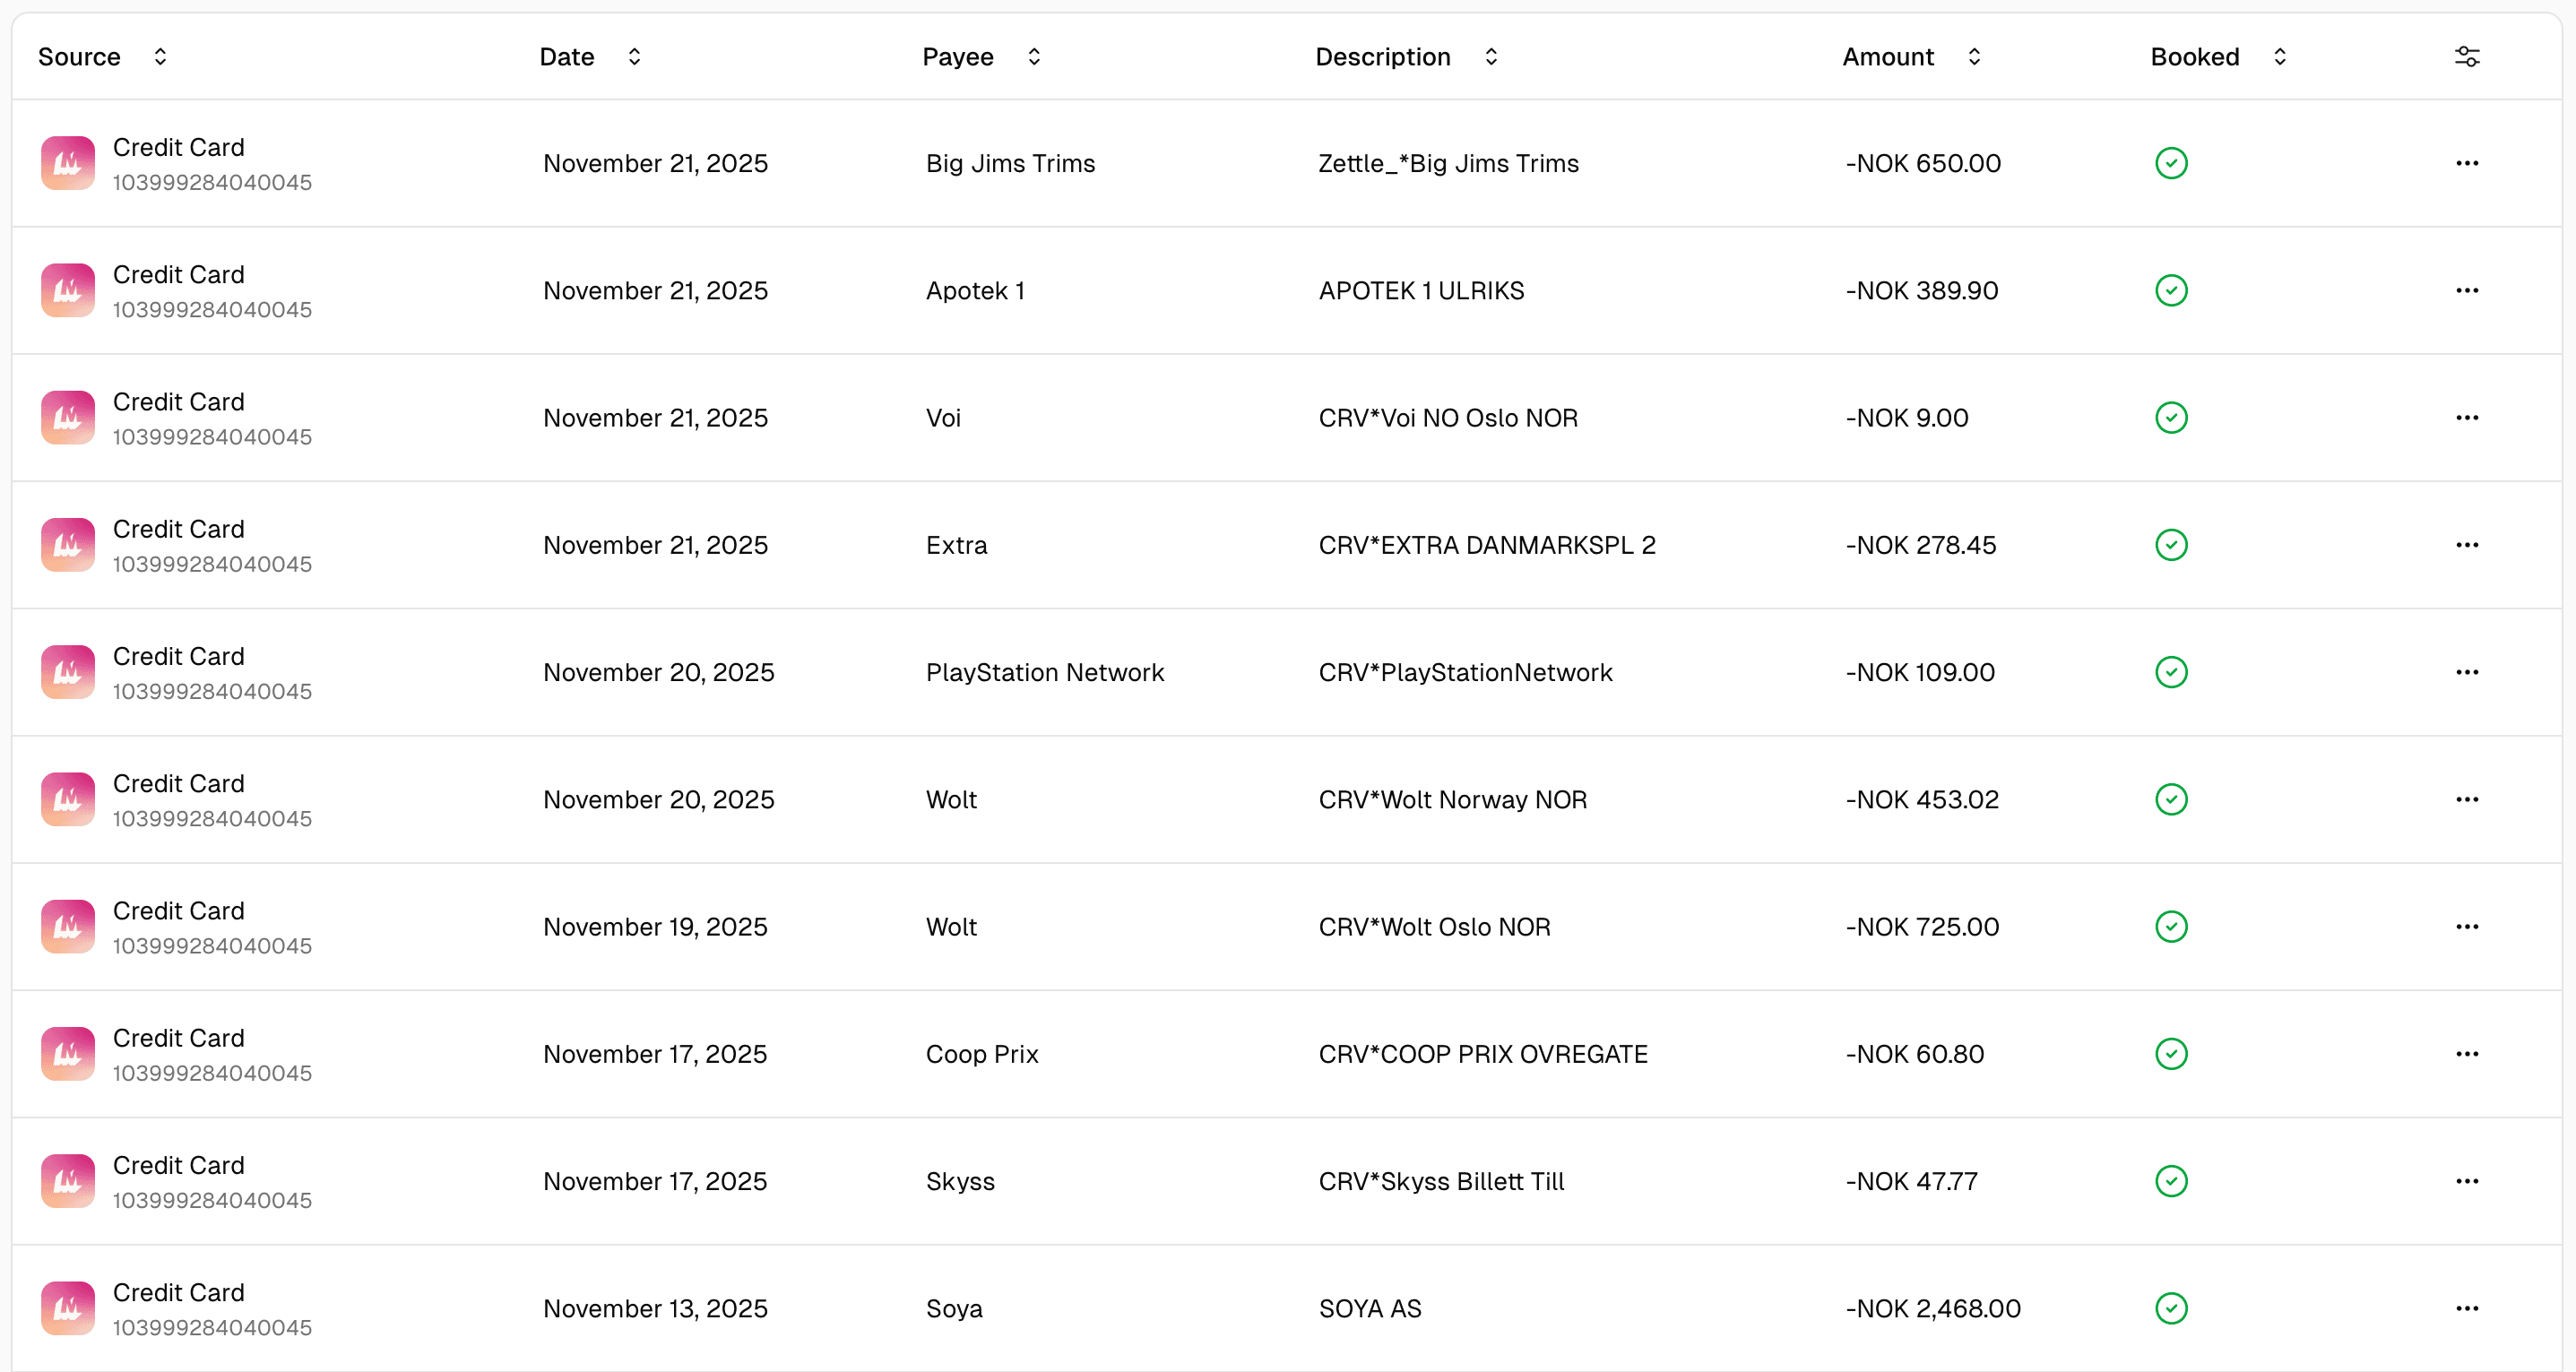Toggle the booked checkmark on the Coop Prix row

[x=2170, y=1053]
